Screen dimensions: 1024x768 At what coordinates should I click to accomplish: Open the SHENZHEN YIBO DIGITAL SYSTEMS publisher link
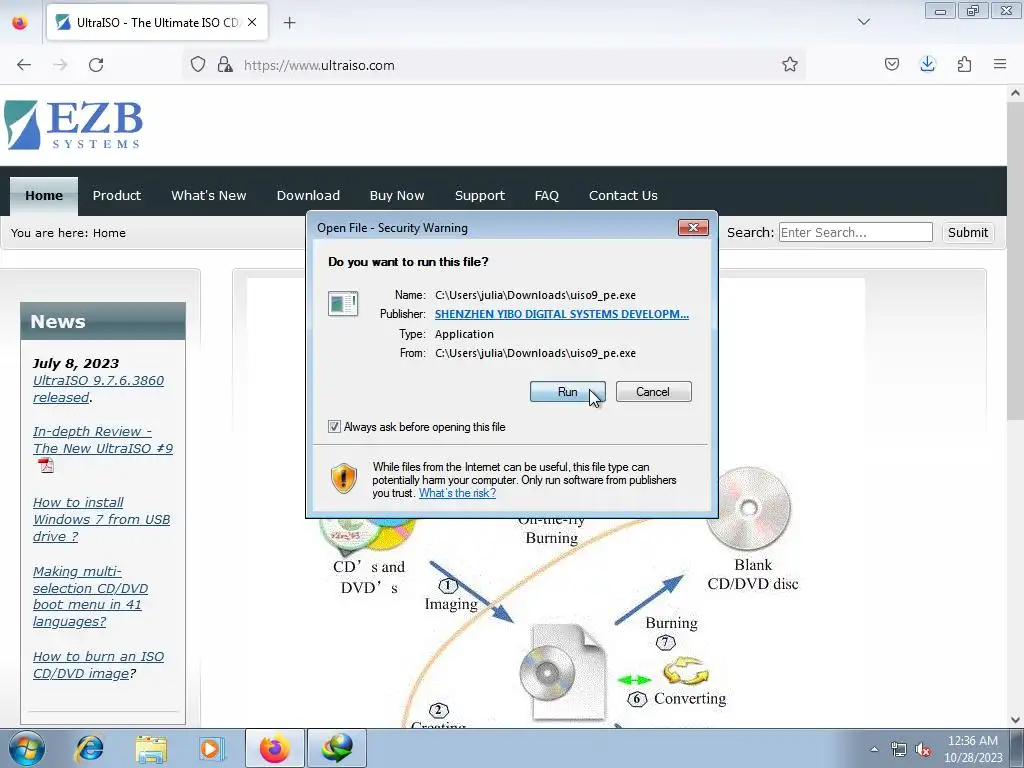coord(562,314)
